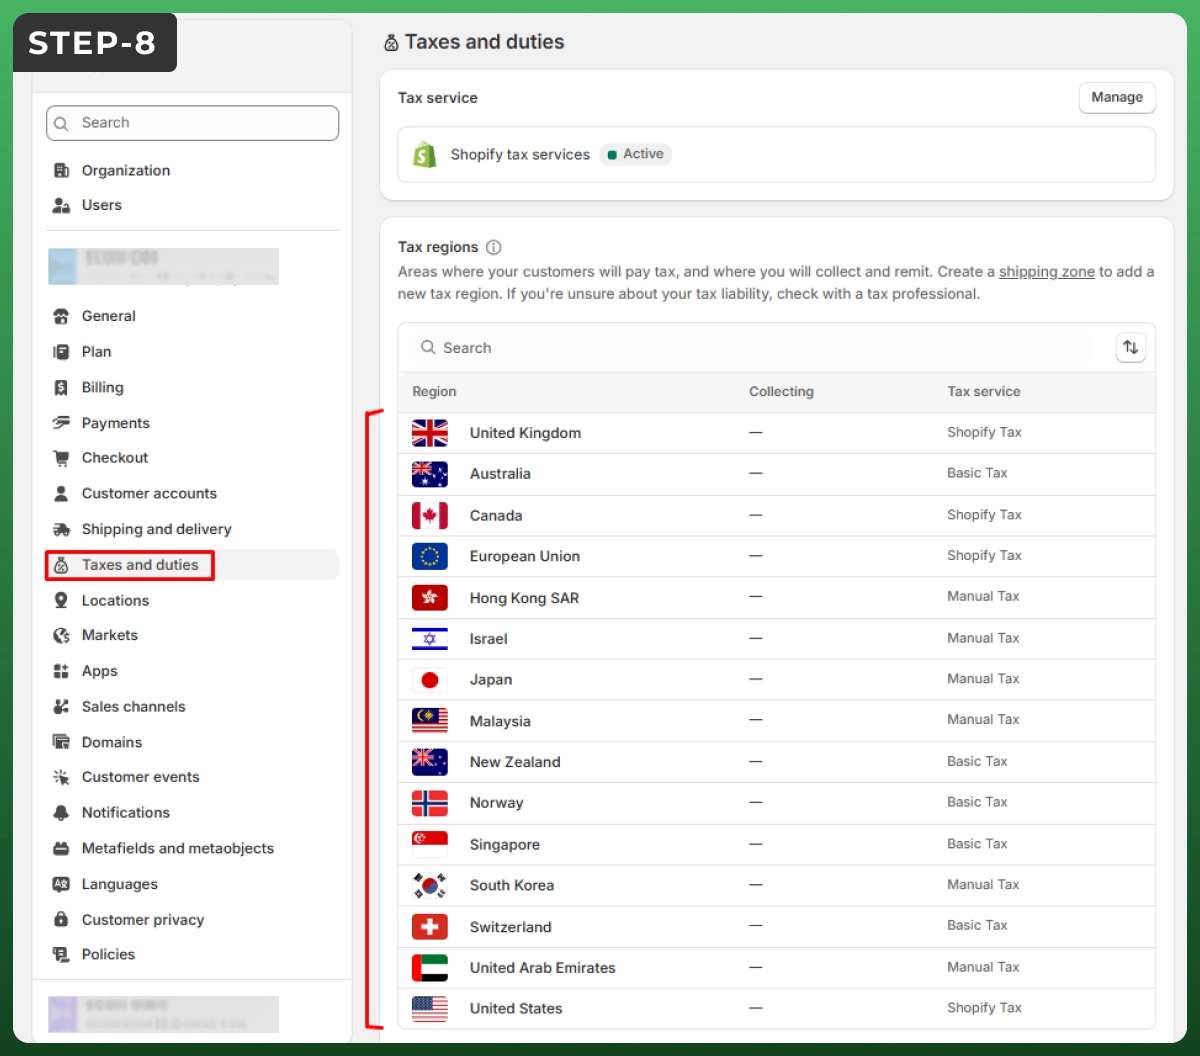Click the Organization label in sidebar
Viewport: 1200px width, 1056px height.
point(126,170)
